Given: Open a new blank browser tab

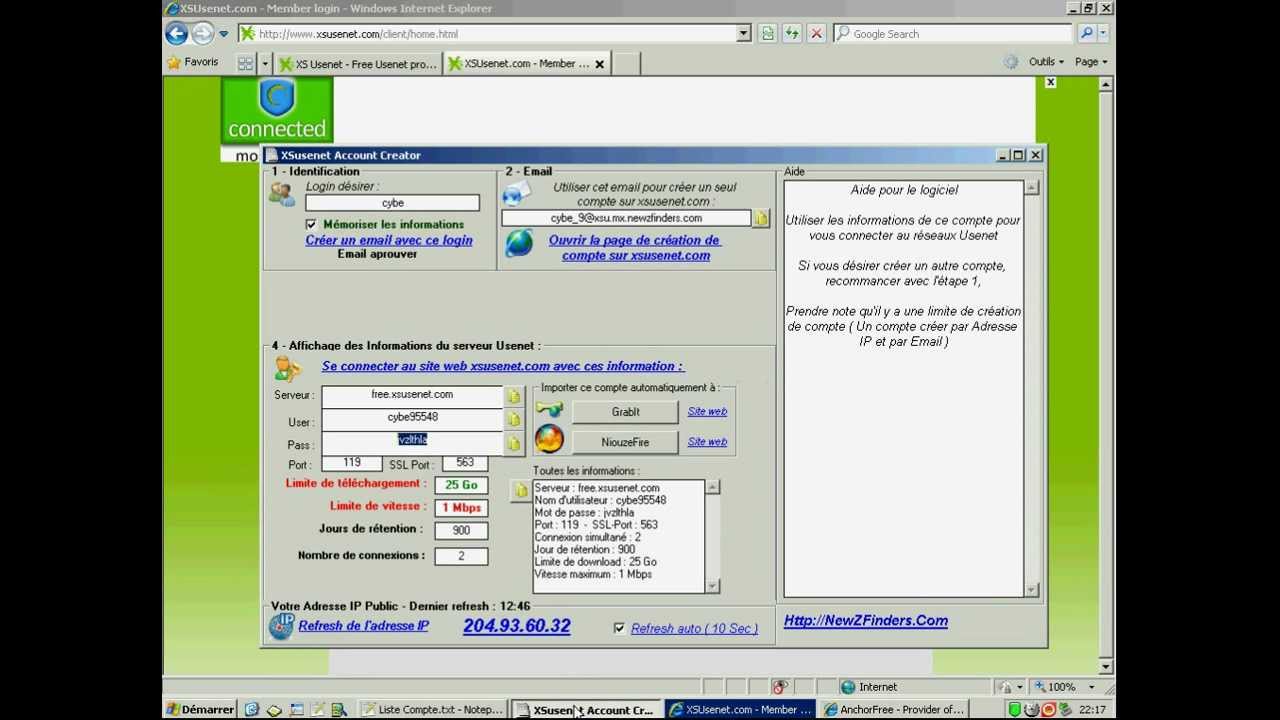Looking at the screenshot, I should tap(625, 64).
